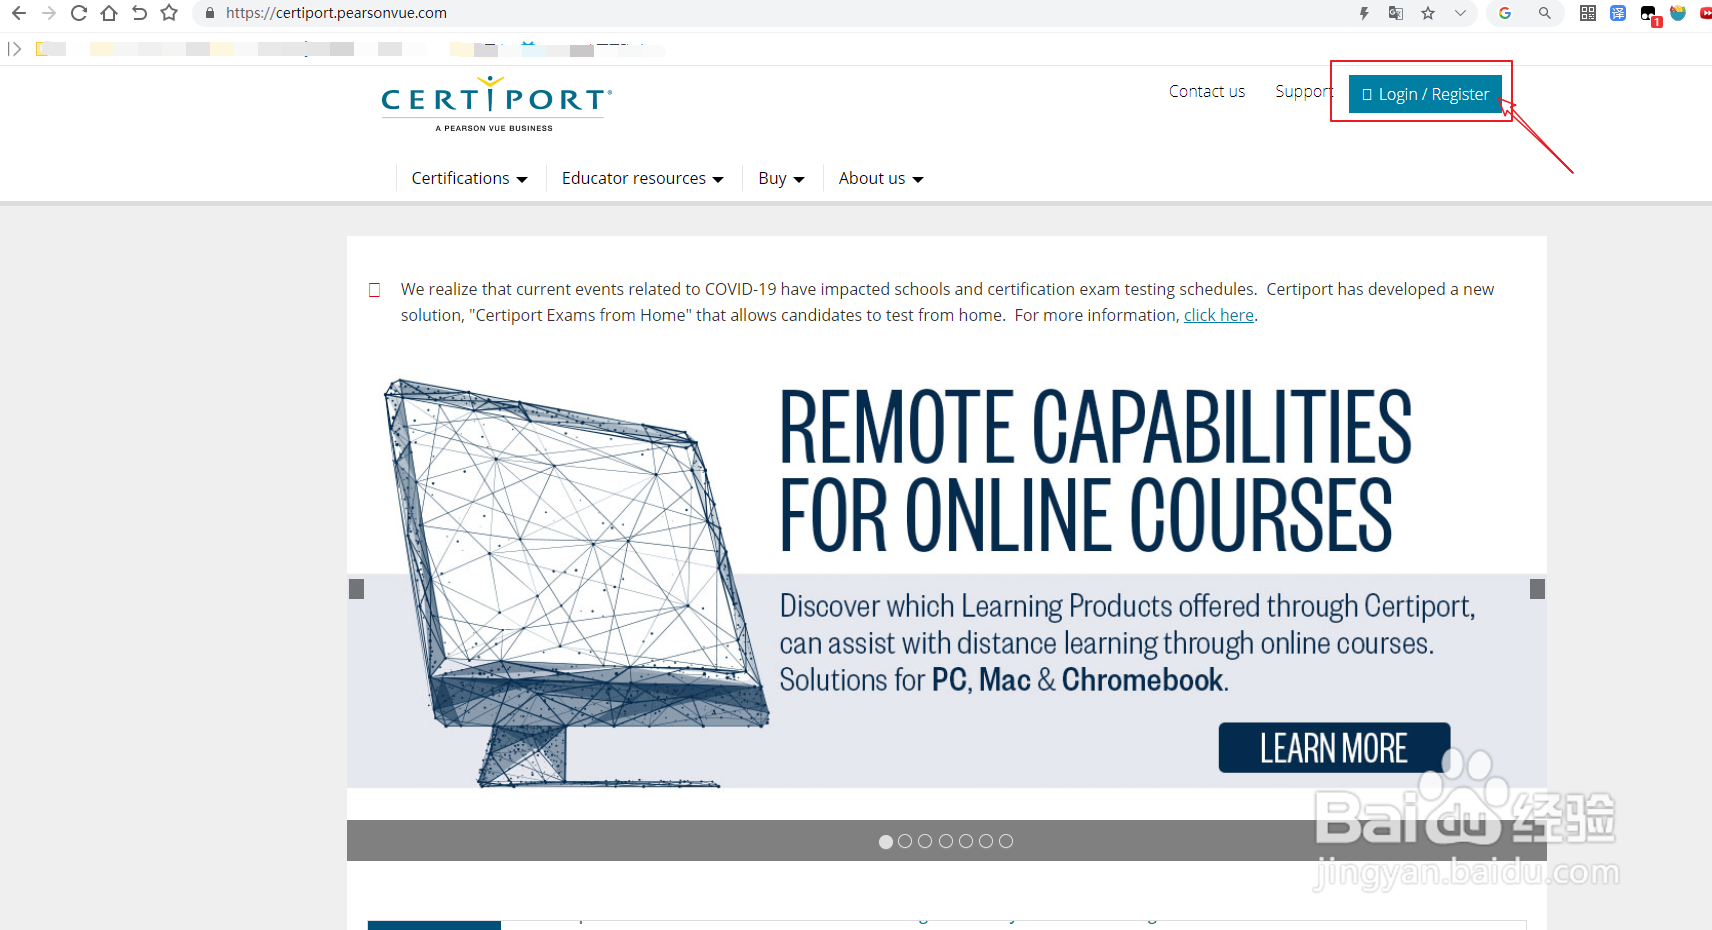Screen dimensions: 1712x930
Task: Click the red fast-forward extension icon
Action: pos(1705,13)
